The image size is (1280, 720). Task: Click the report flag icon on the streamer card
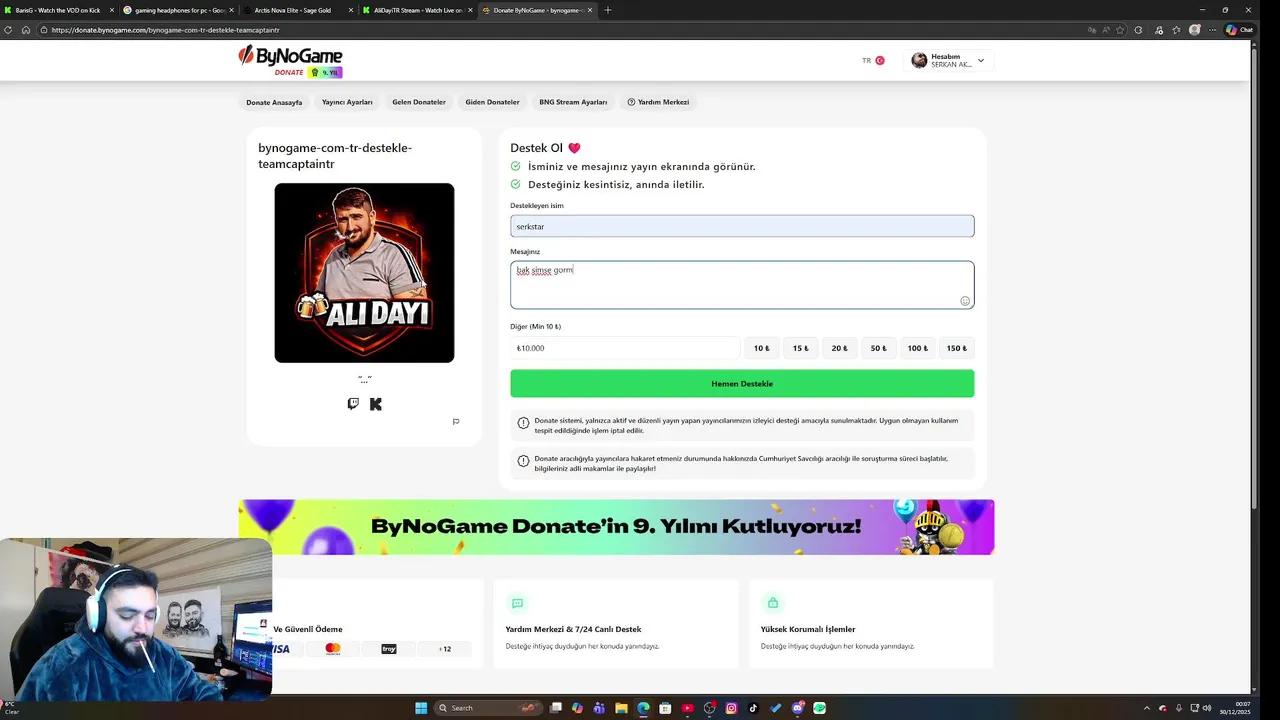(x=456, y=422)
